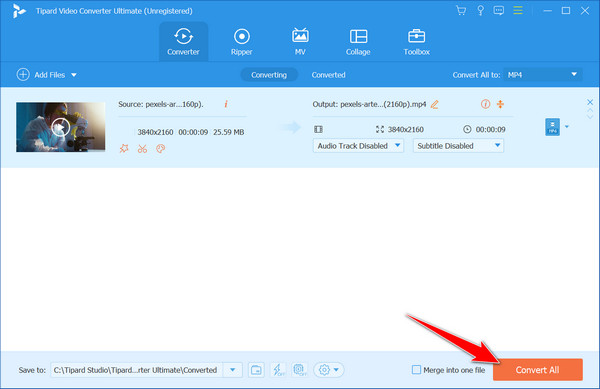Open the color palette effect editor
This screenshot has height=389, width=600.
[161, 148]
